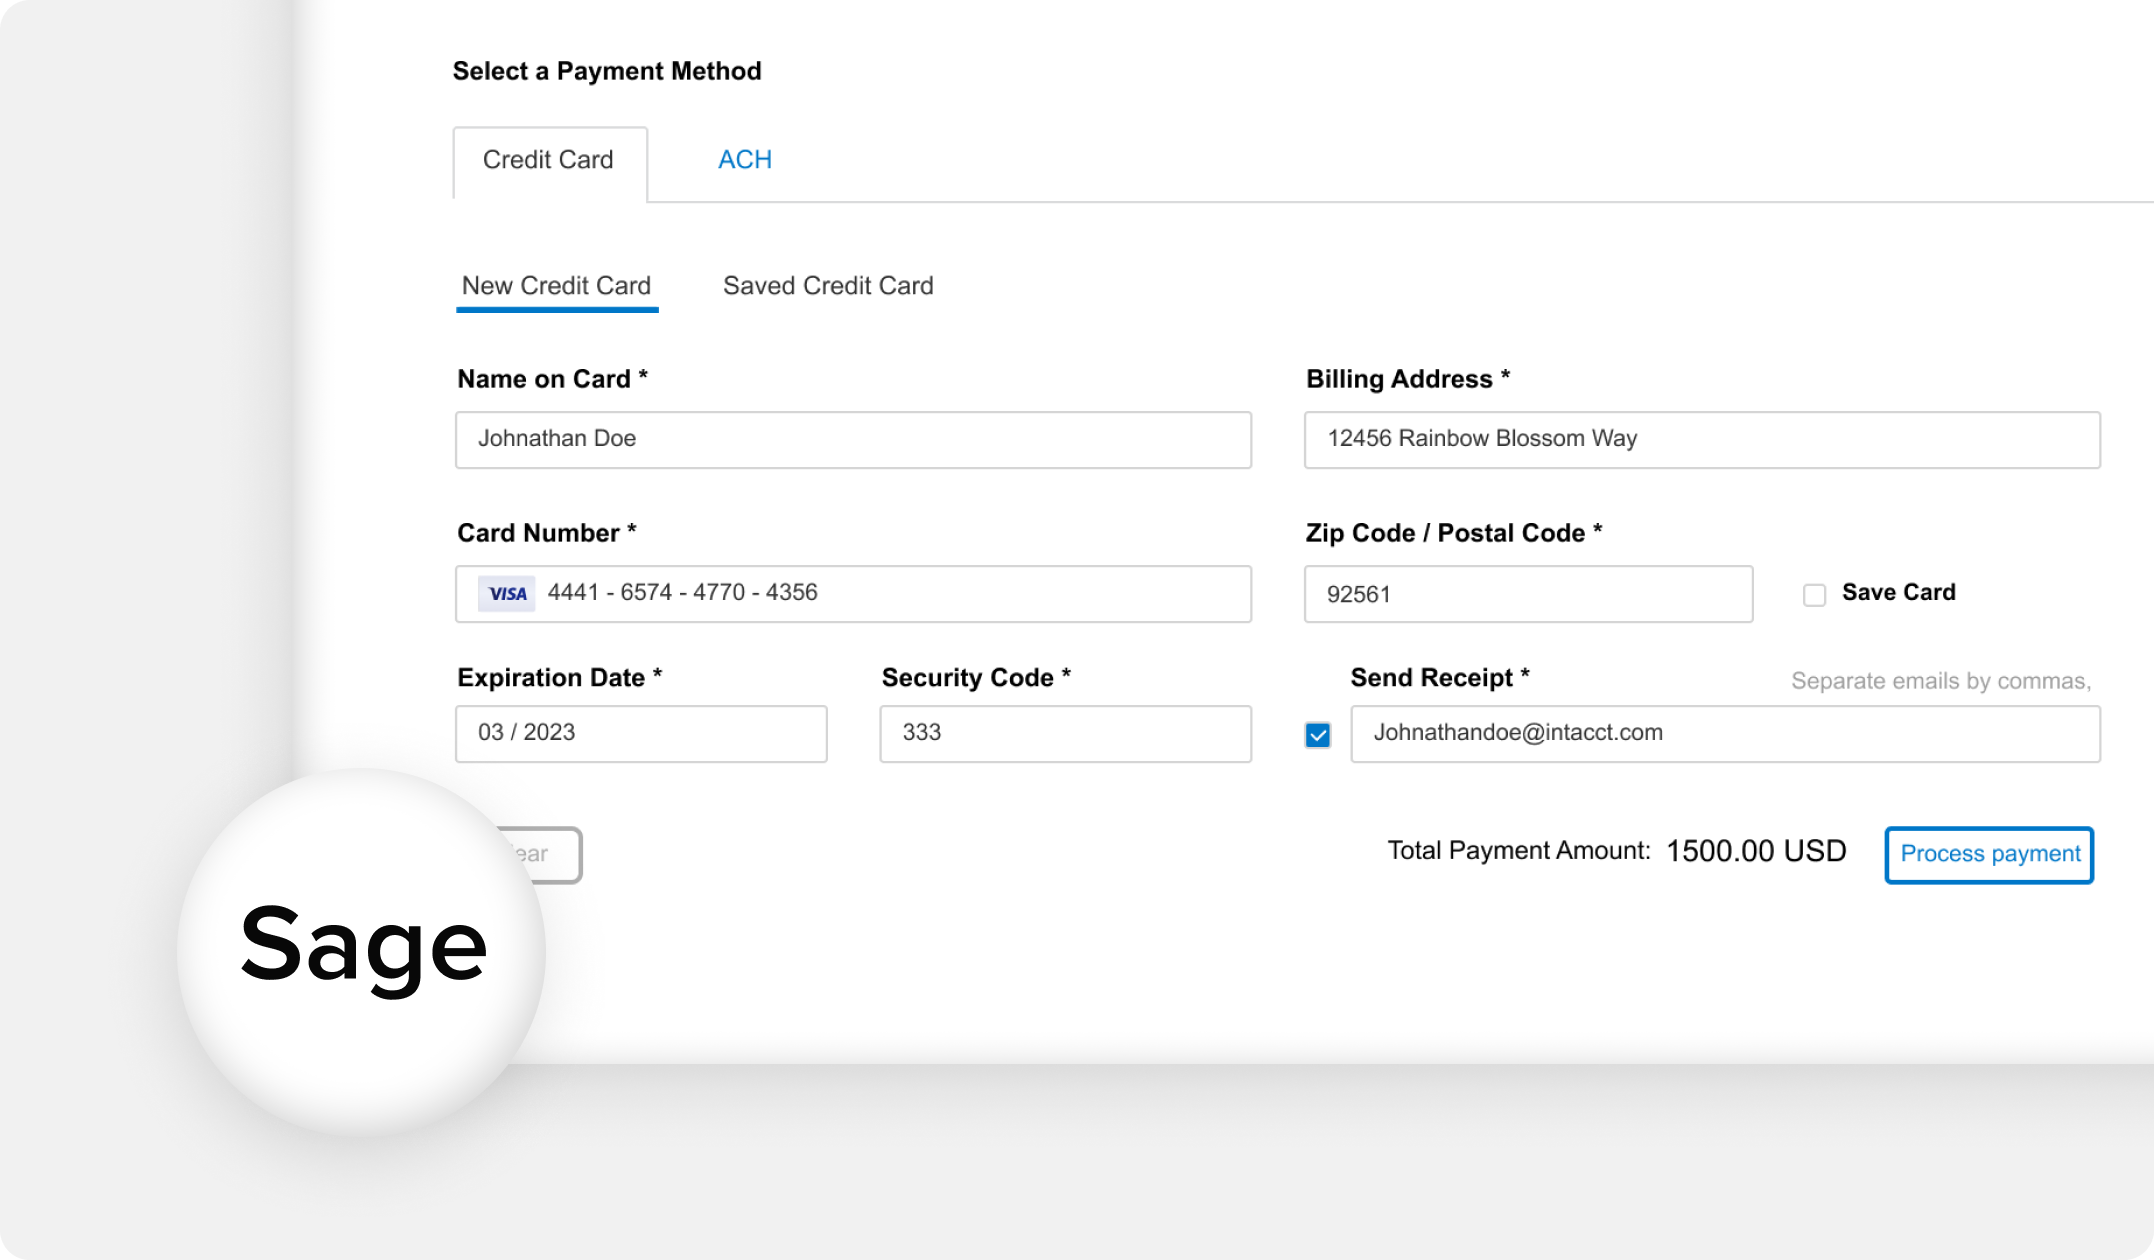Click the Zip Code field
2154x1260 pixels.
click(x=1527, y=594)
